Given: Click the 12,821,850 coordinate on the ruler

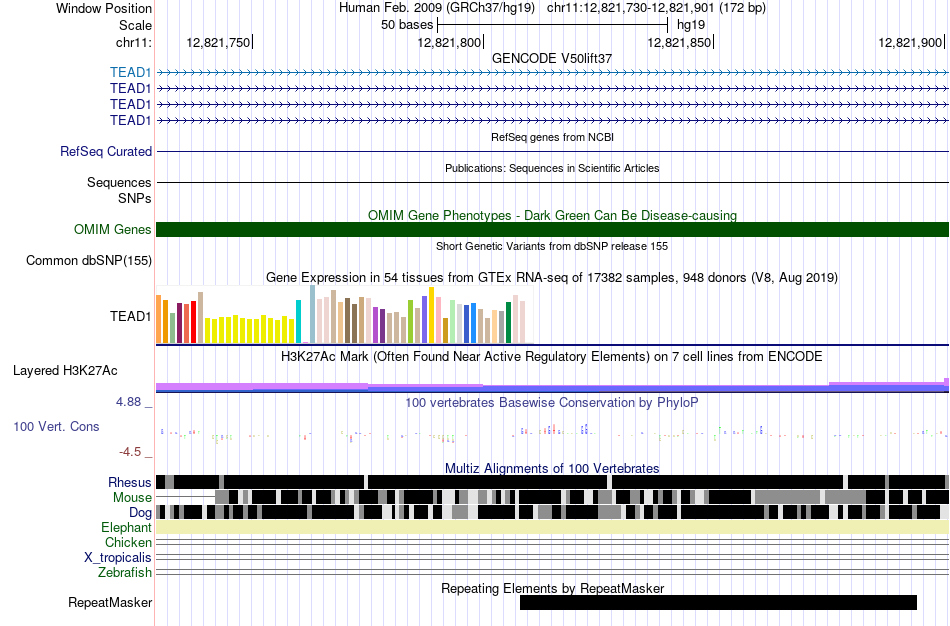Looking at the screenshot, I should (679, 42).
